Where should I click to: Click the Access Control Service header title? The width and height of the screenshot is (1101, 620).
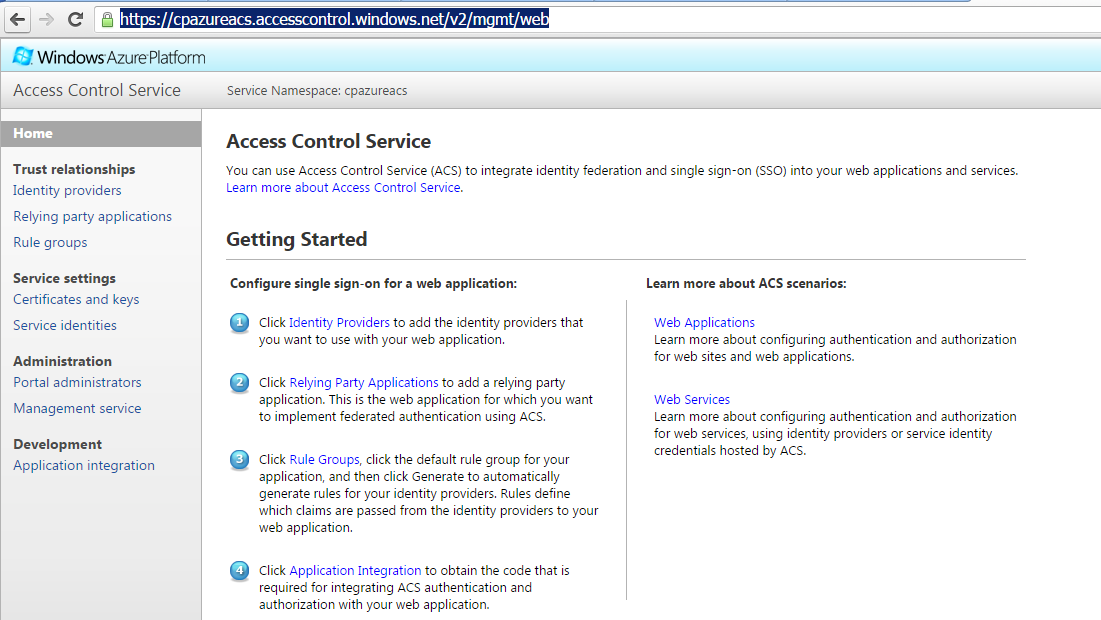(x=97, y=90)
